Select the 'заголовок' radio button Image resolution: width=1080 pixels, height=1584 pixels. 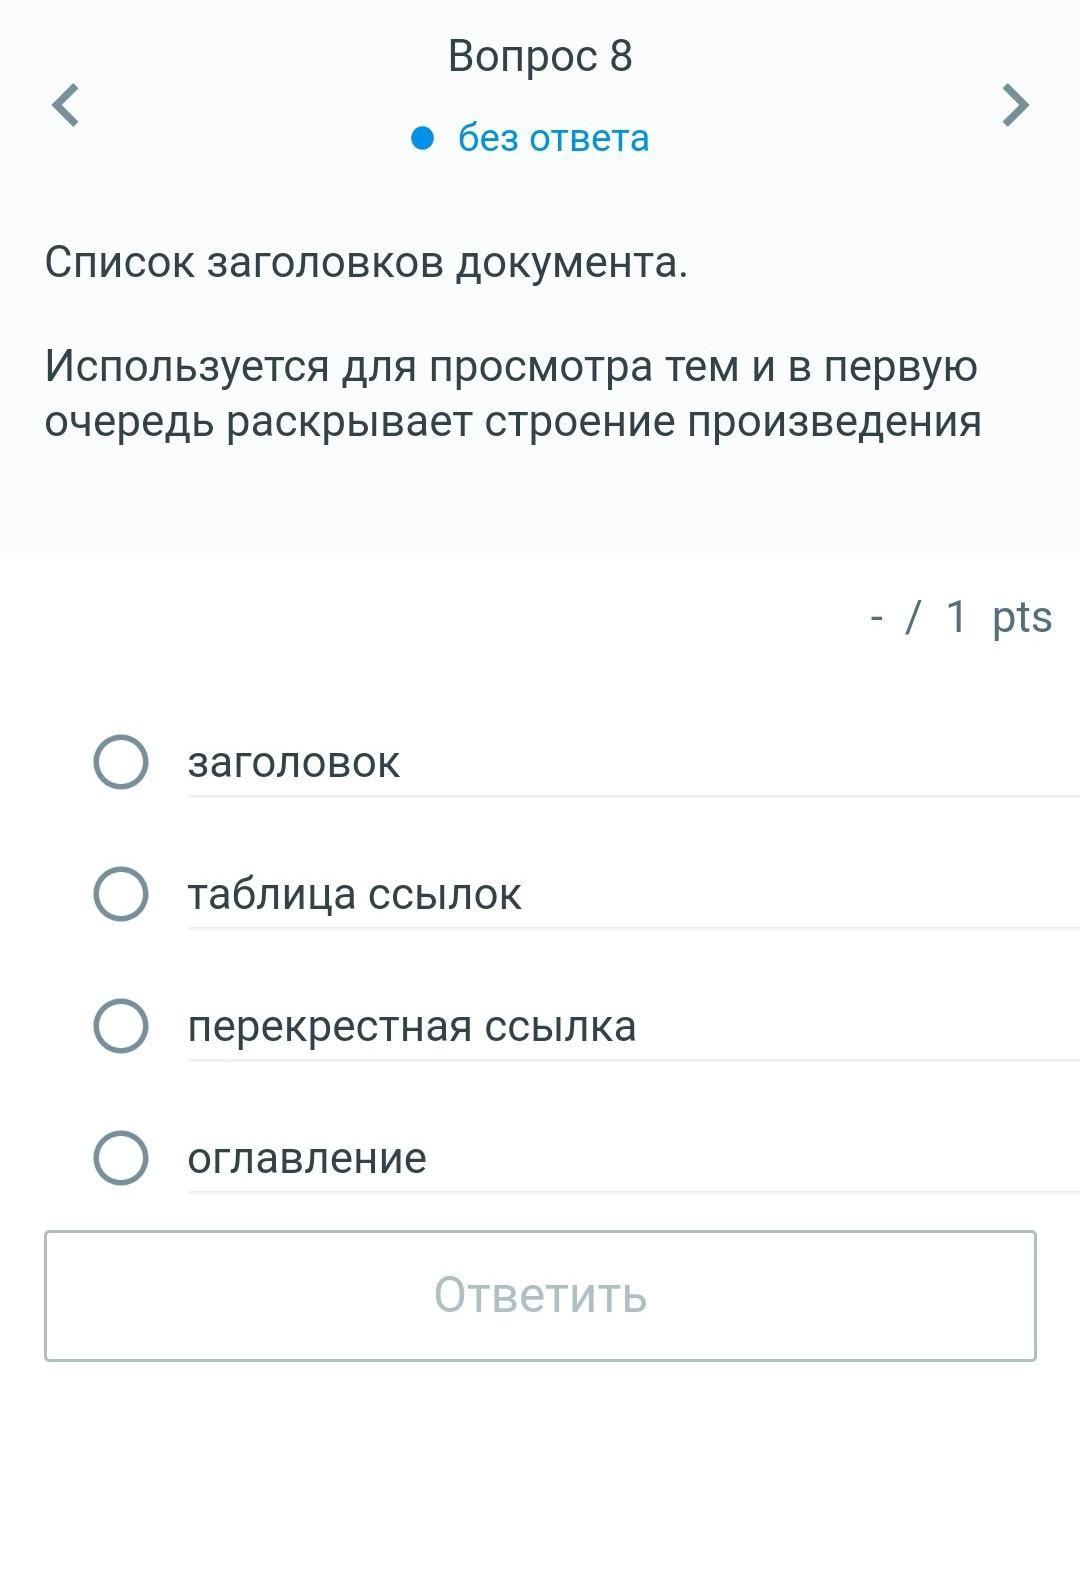(x=121, y=762)
